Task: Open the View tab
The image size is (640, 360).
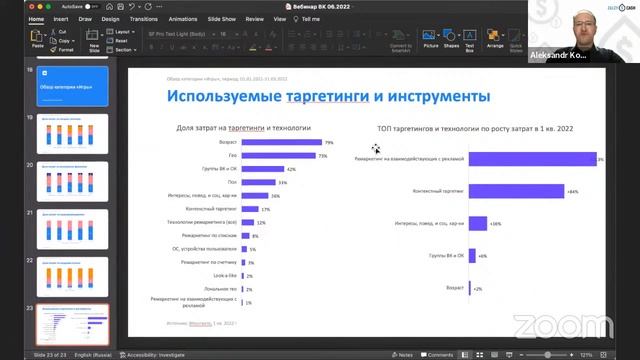Action: [280, 19]
